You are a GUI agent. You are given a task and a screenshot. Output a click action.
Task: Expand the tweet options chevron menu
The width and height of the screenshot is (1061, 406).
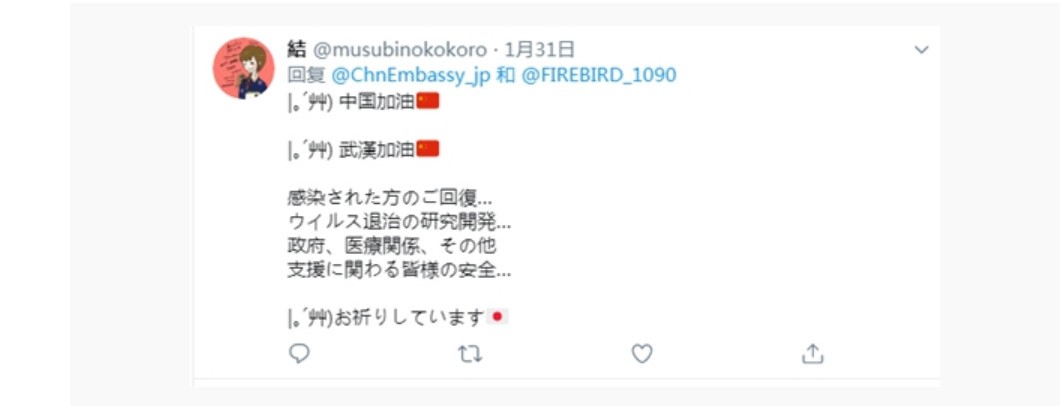coord(921,49)
